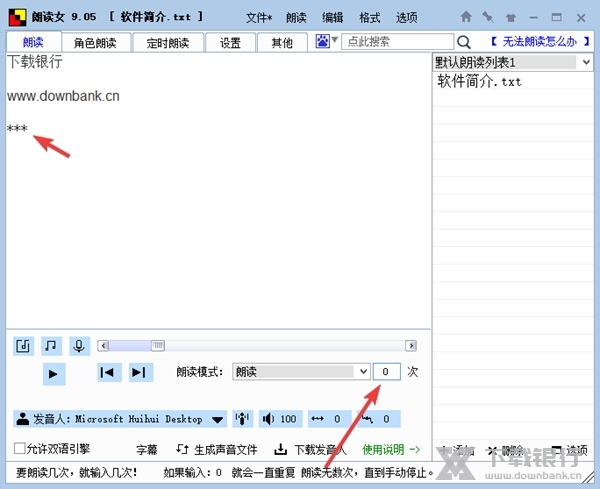Viewport: 600px width, 489px height.
Task: Click the microphone record icon
Action: pos(79,346)
